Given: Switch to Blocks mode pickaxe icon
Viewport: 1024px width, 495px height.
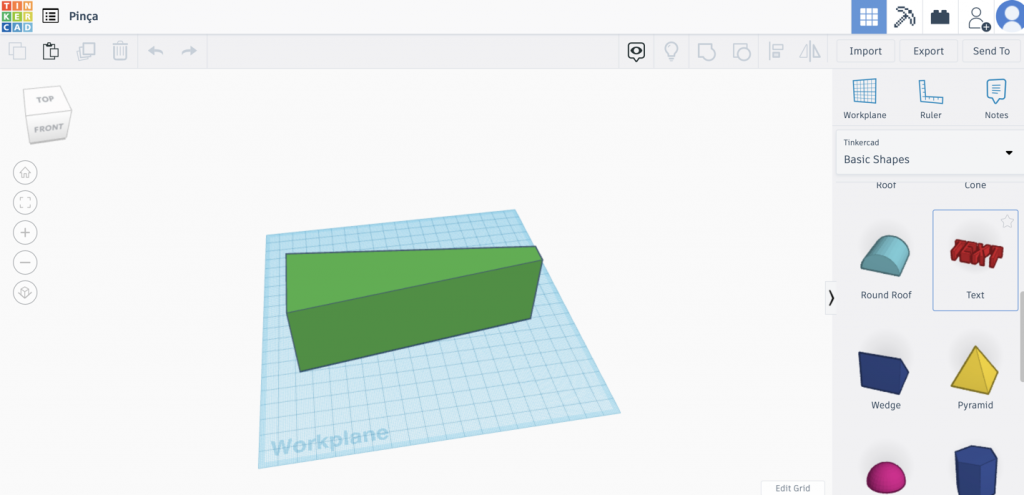Looking at the screenshot, I should coord(904,17).
